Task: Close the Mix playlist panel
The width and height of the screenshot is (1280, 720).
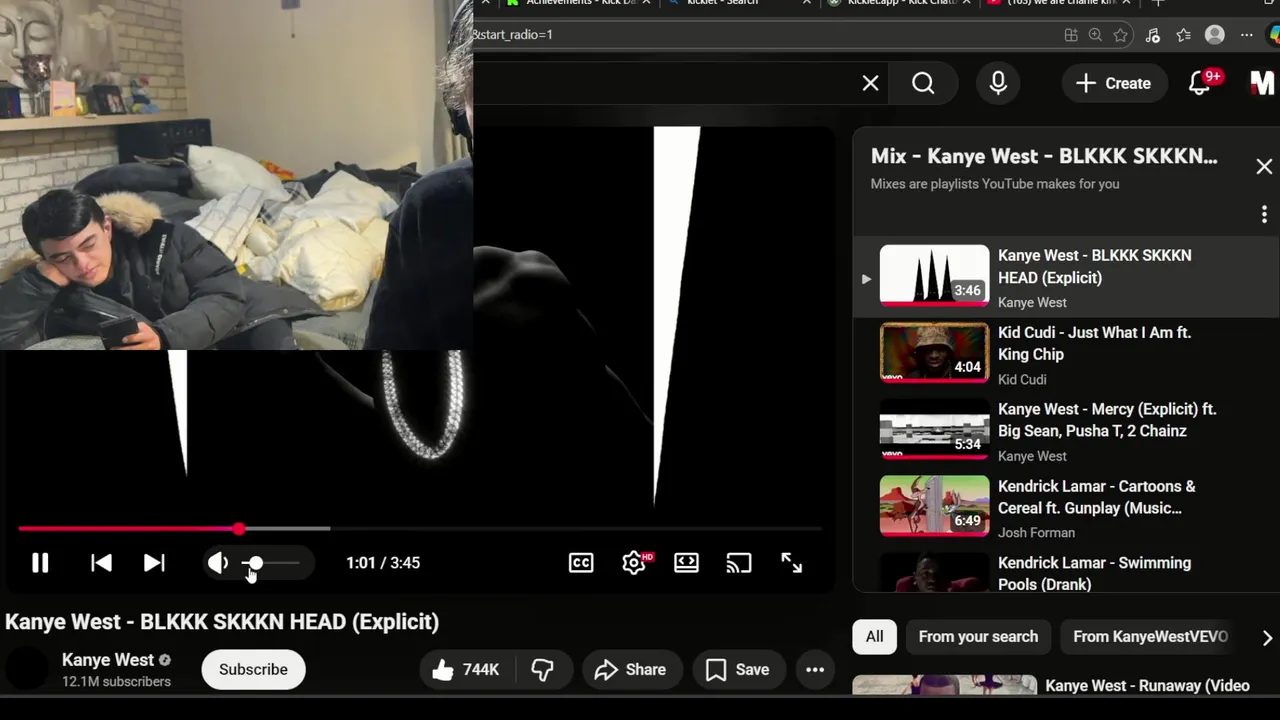Action: pos(1264,167)
